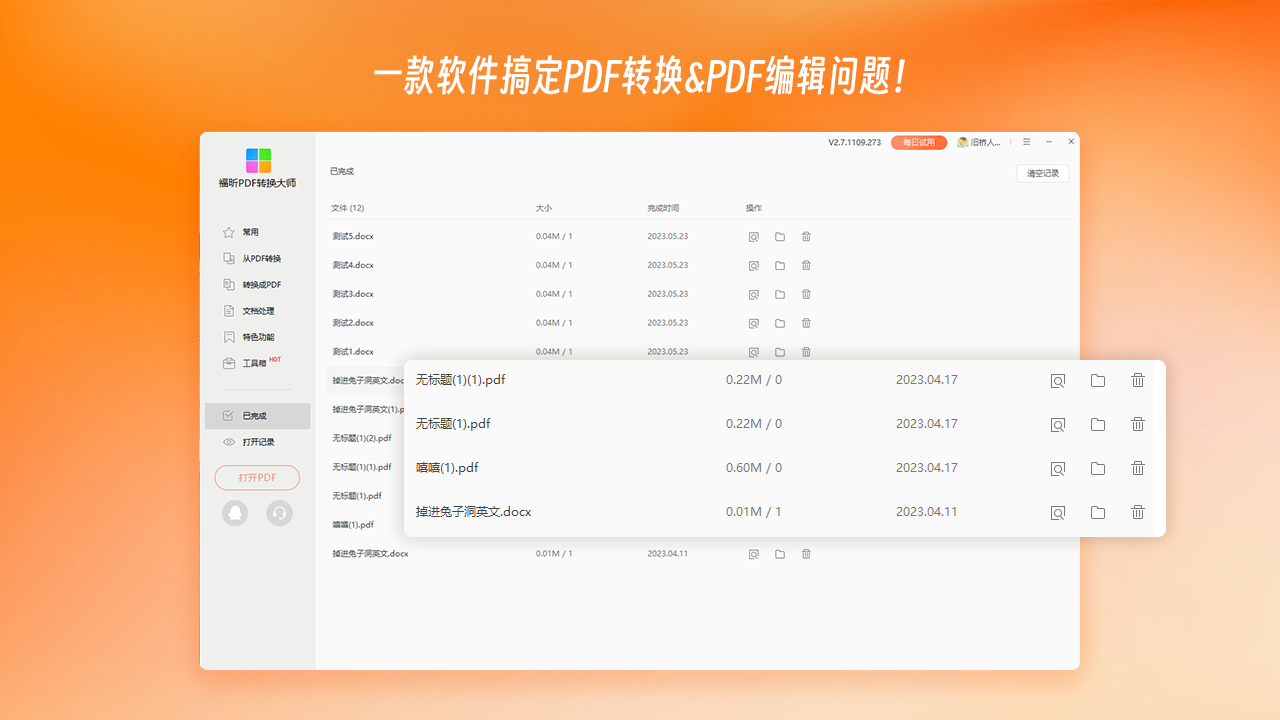Open the 从PDF转换 conversion panel

[257, 258]
